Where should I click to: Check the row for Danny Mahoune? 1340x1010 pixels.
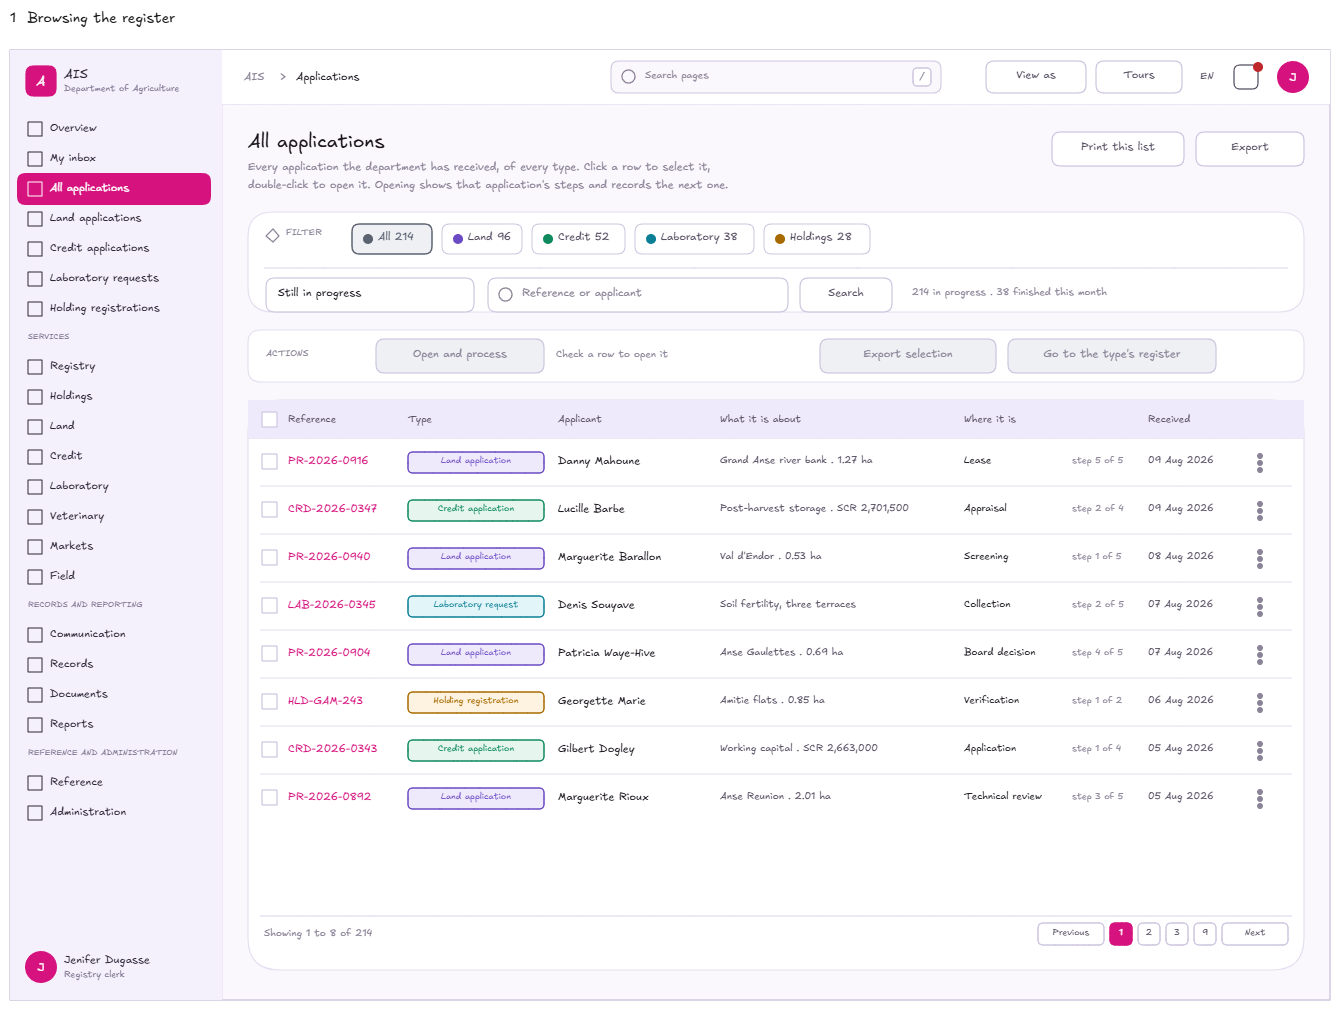[x=269, y=461]
